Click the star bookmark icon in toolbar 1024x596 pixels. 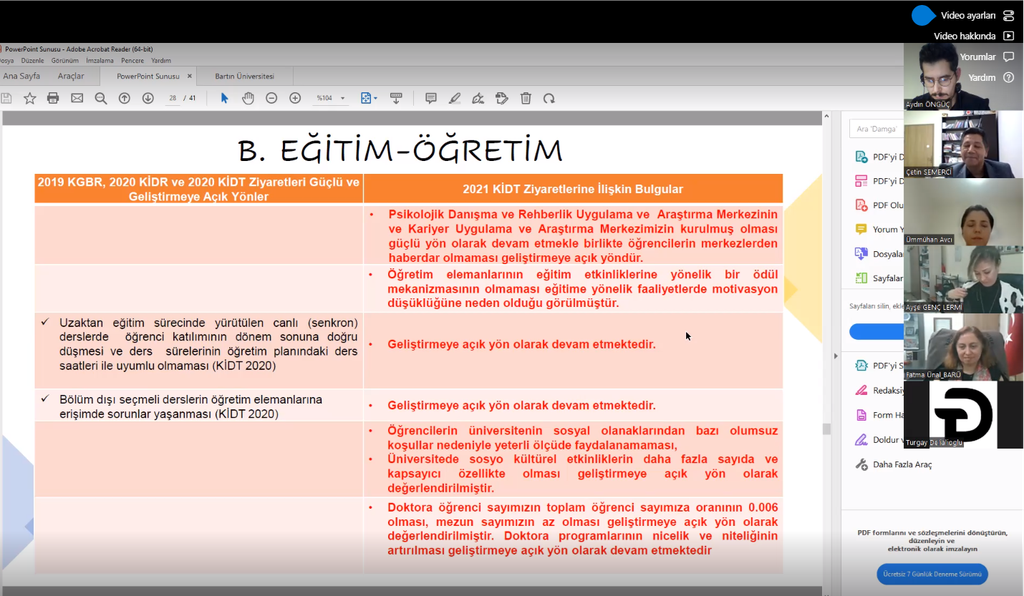tap(29, 98)
